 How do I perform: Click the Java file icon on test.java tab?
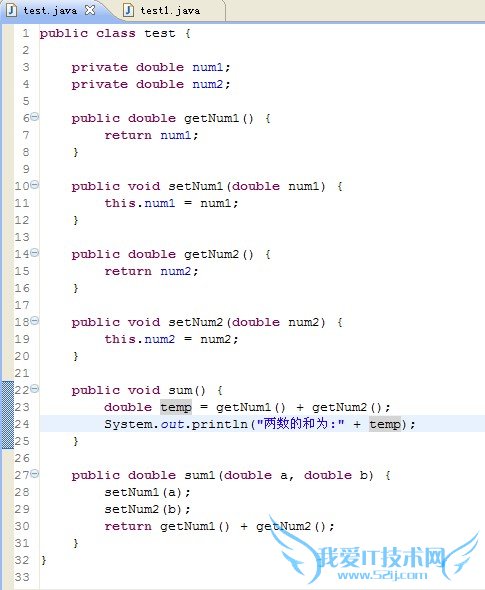(x=11, y=10)
